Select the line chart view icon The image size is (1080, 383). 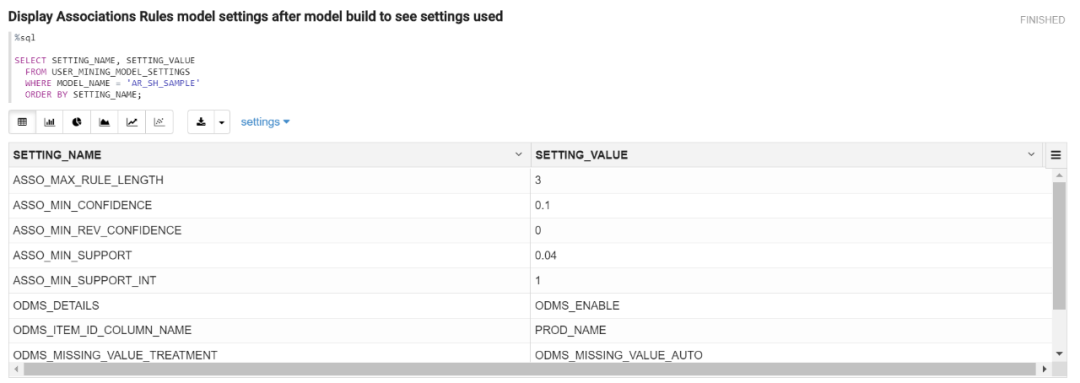(x=132, y=122)
